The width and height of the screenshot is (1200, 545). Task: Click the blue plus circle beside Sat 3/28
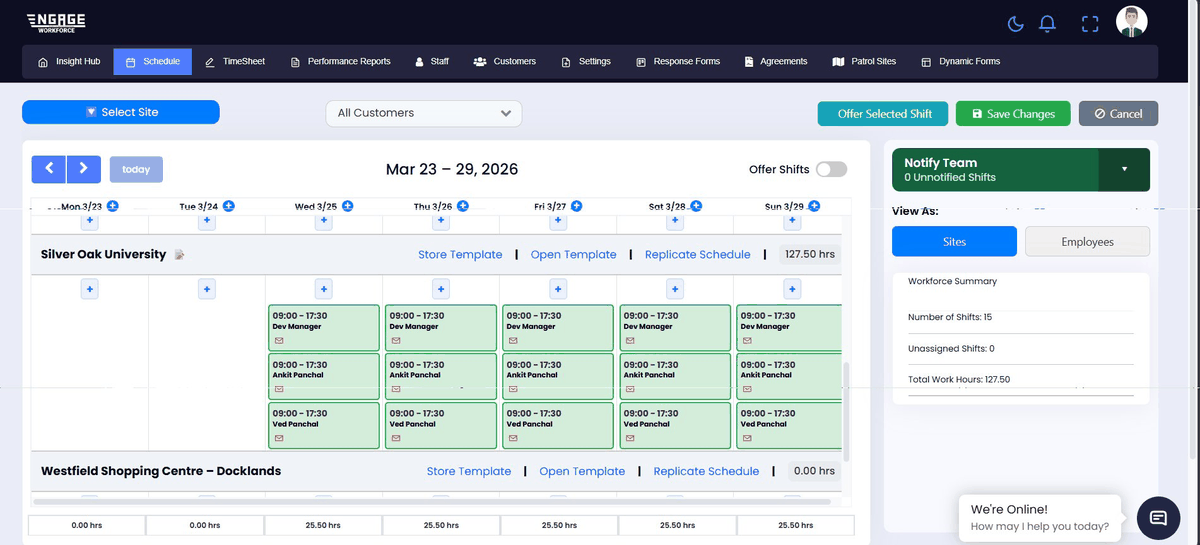[x=696, y=206]
